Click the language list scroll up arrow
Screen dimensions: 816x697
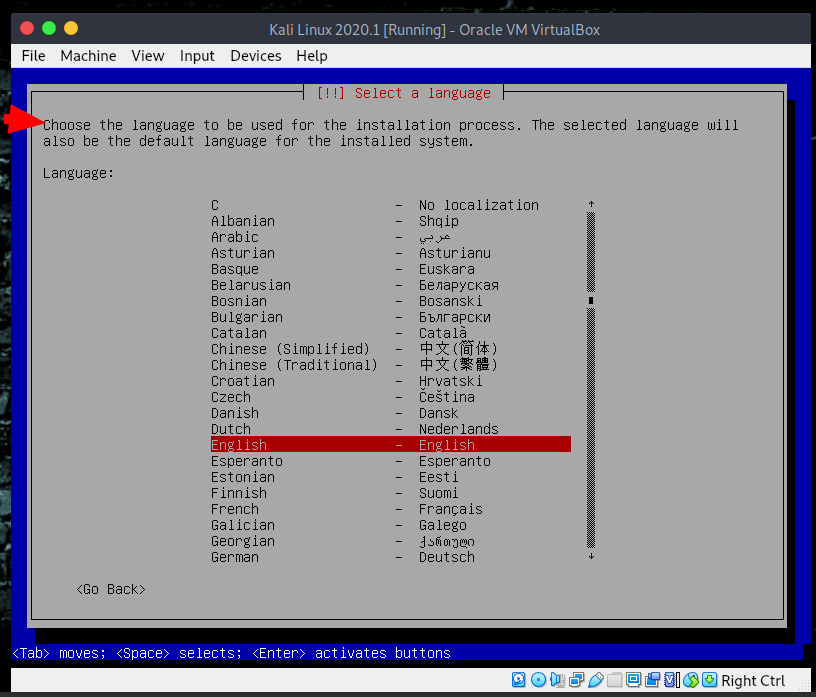coord(591,204)
